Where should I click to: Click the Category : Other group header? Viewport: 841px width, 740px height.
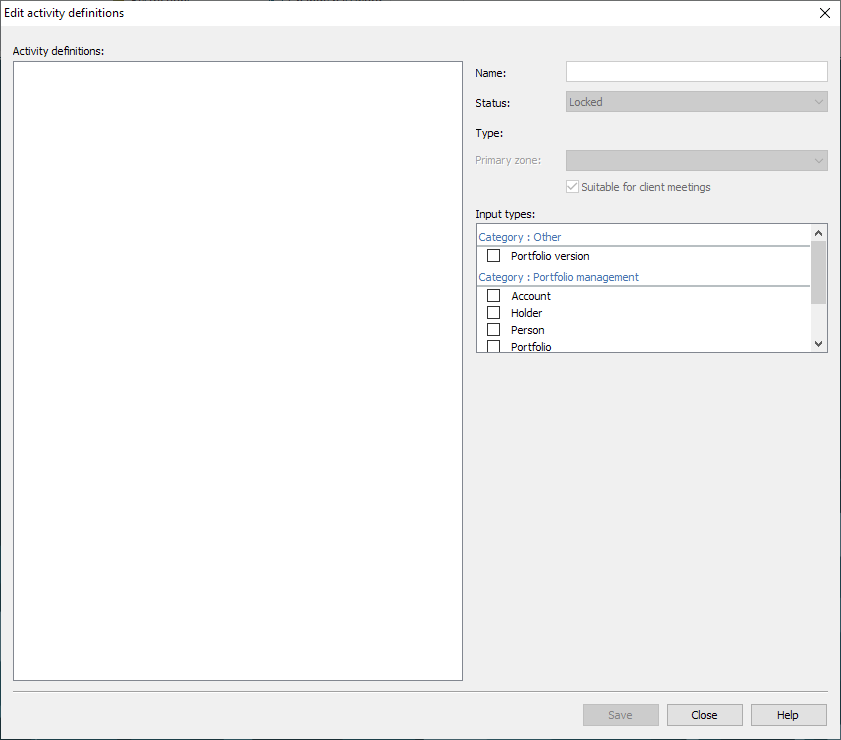coord(520,237)
